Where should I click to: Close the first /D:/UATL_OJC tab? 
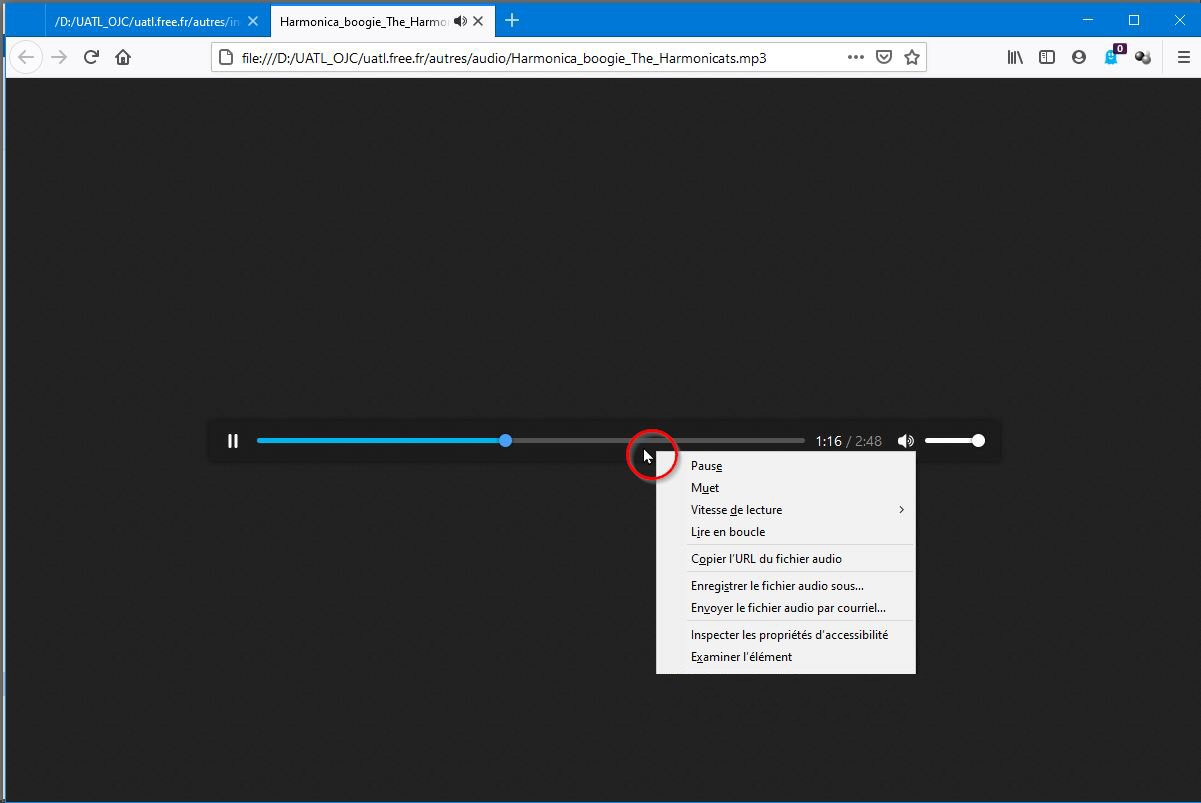tap(253, 21)
